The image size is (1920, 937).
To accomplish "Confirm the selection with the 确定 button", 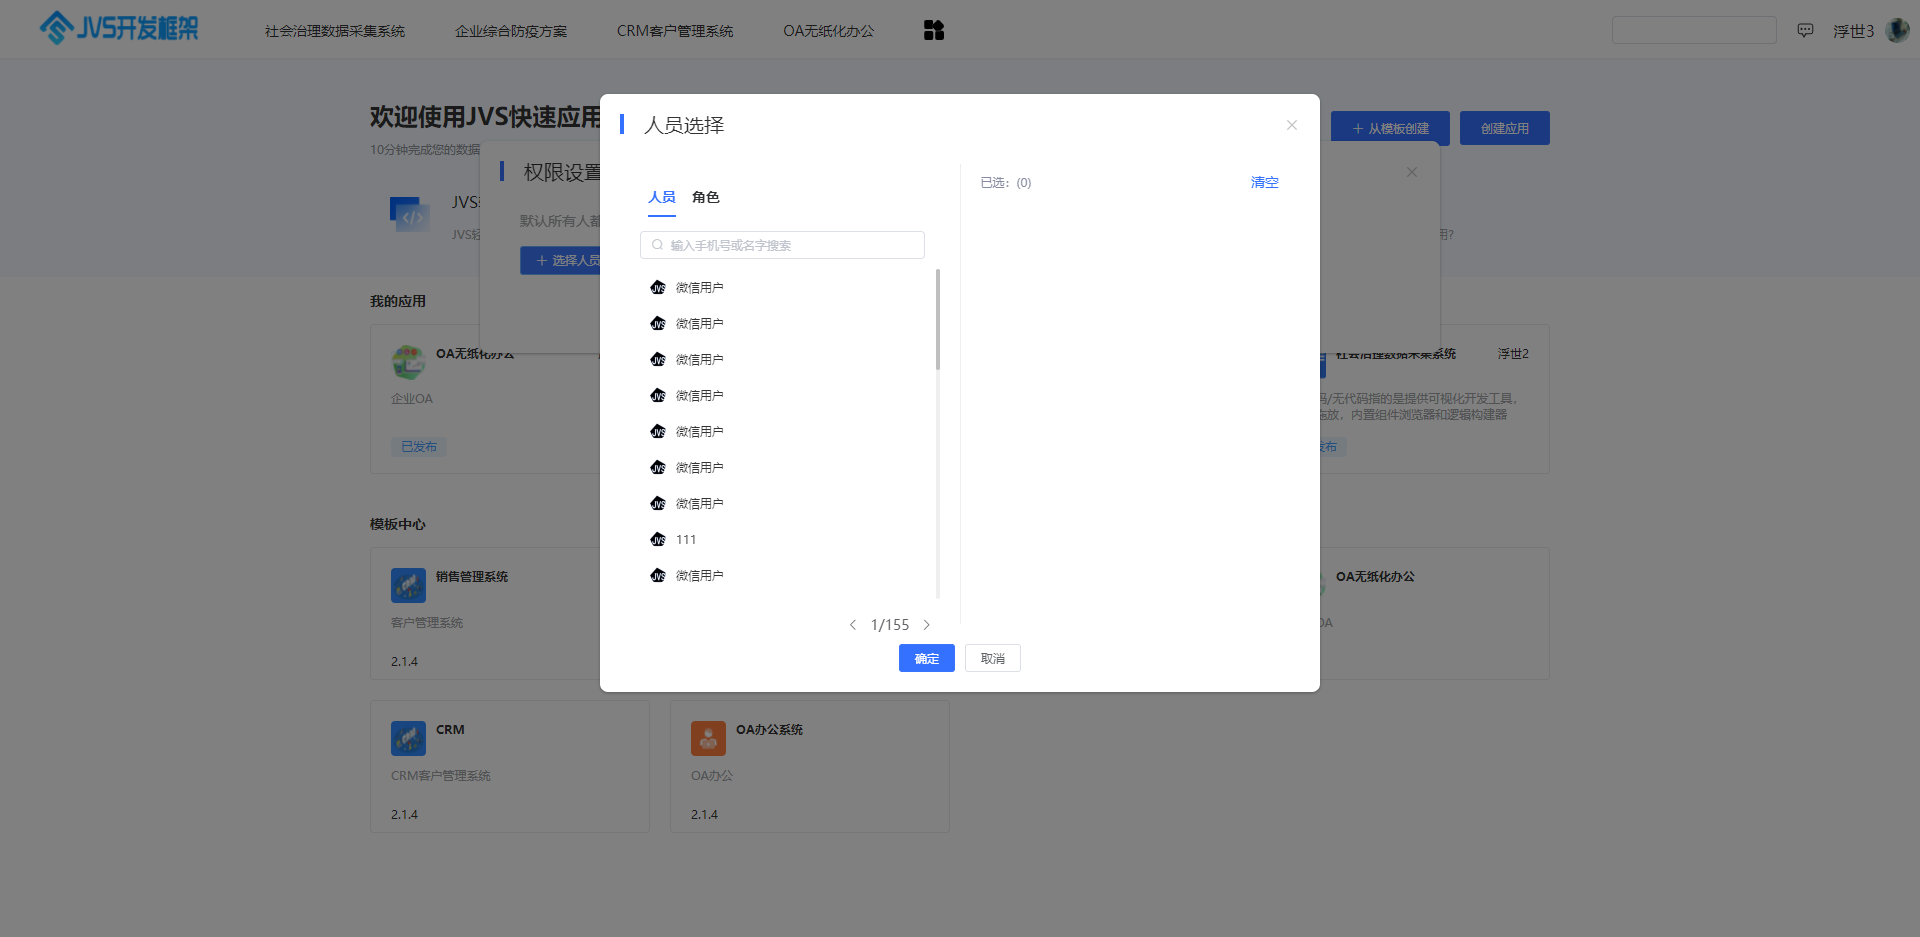I will (927, 658).
